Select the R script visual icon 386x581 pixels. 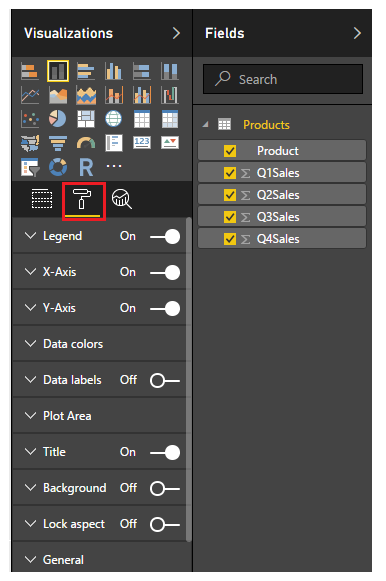click(86, 167)
